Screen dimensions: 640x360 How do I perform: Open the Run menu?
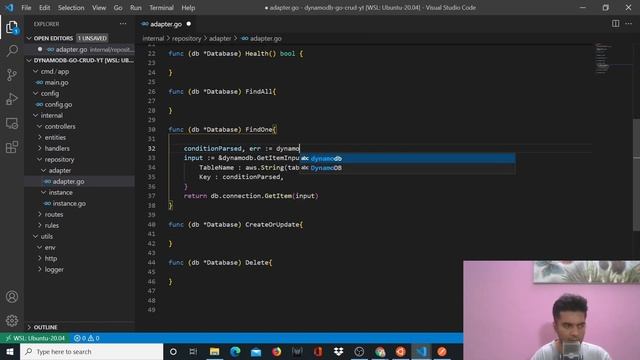pos(136,8)
